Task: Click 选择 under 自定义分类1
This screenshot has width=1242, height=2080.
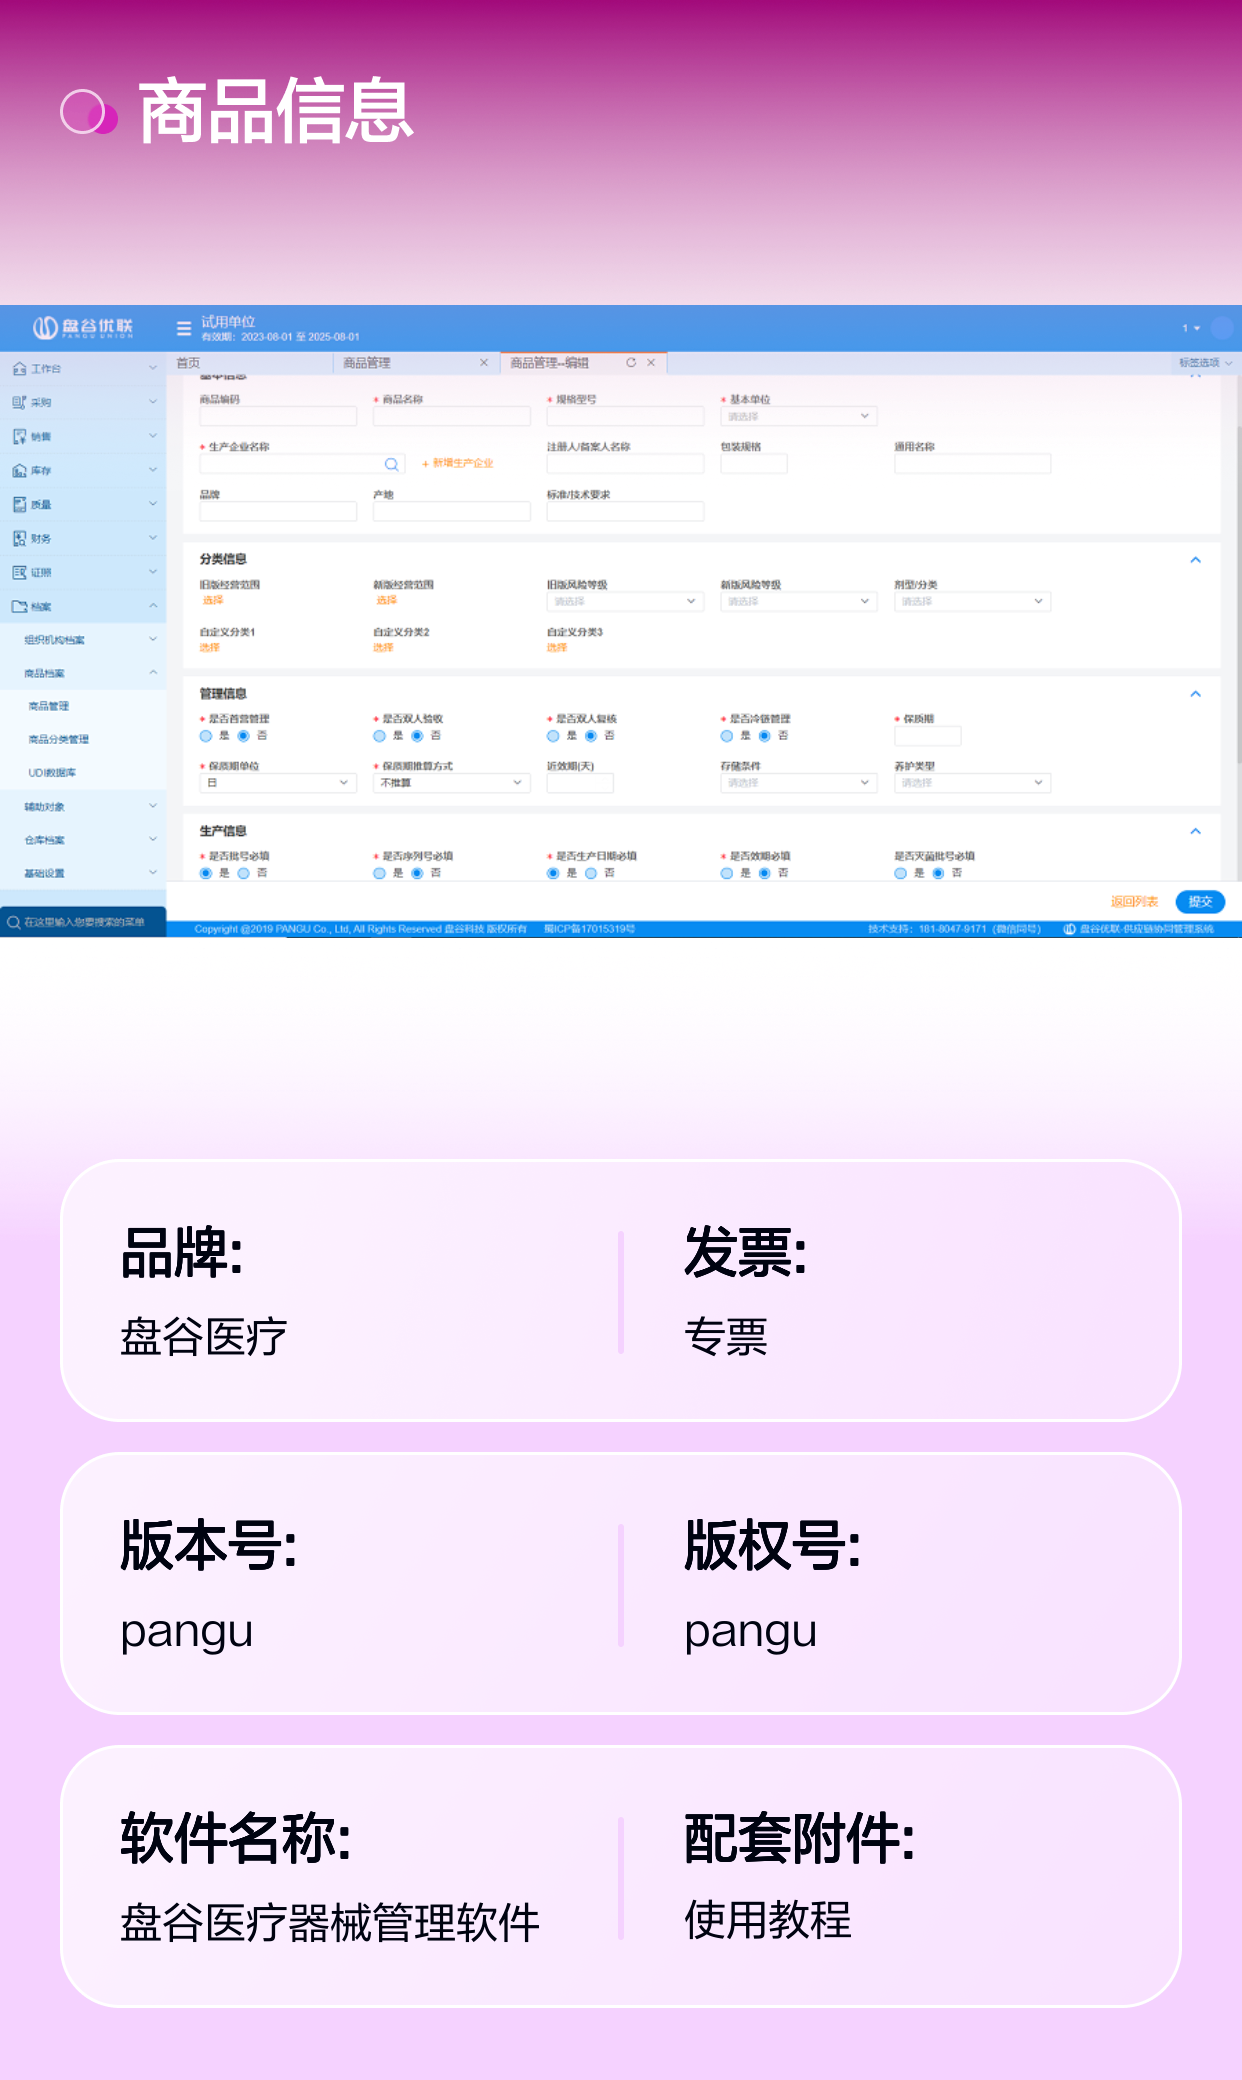Action: pos(209,648)
